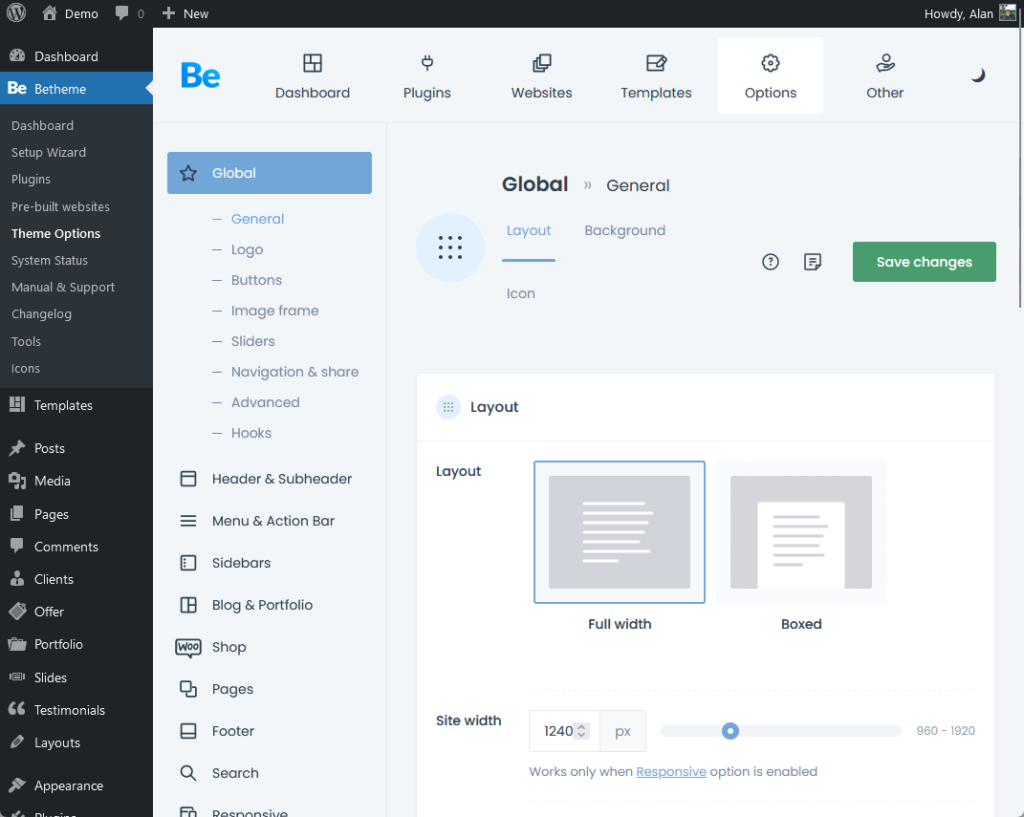This screenshot has width=1024, height=817.
Task: Open Setup Wizard in WP sidebar
Action: tap(48, 152)
